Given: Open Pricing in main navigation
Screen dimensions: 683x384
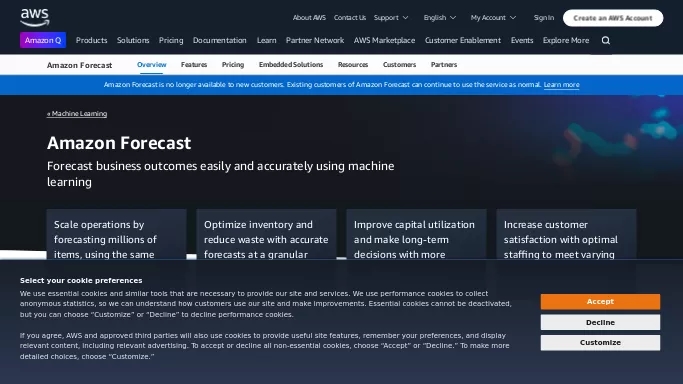Looking at the screenshot, I should [x=171, y=40].
